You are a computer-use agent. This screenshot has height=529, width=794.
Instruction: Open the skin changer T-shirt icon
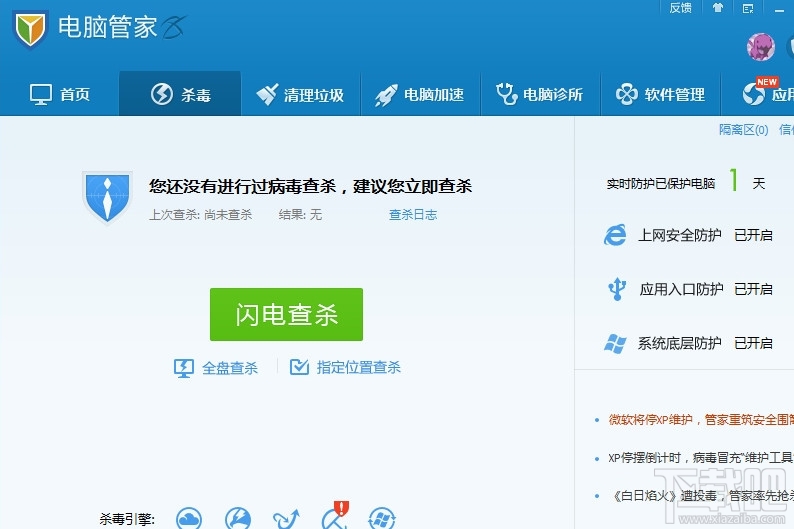click(x=718, y=8)
